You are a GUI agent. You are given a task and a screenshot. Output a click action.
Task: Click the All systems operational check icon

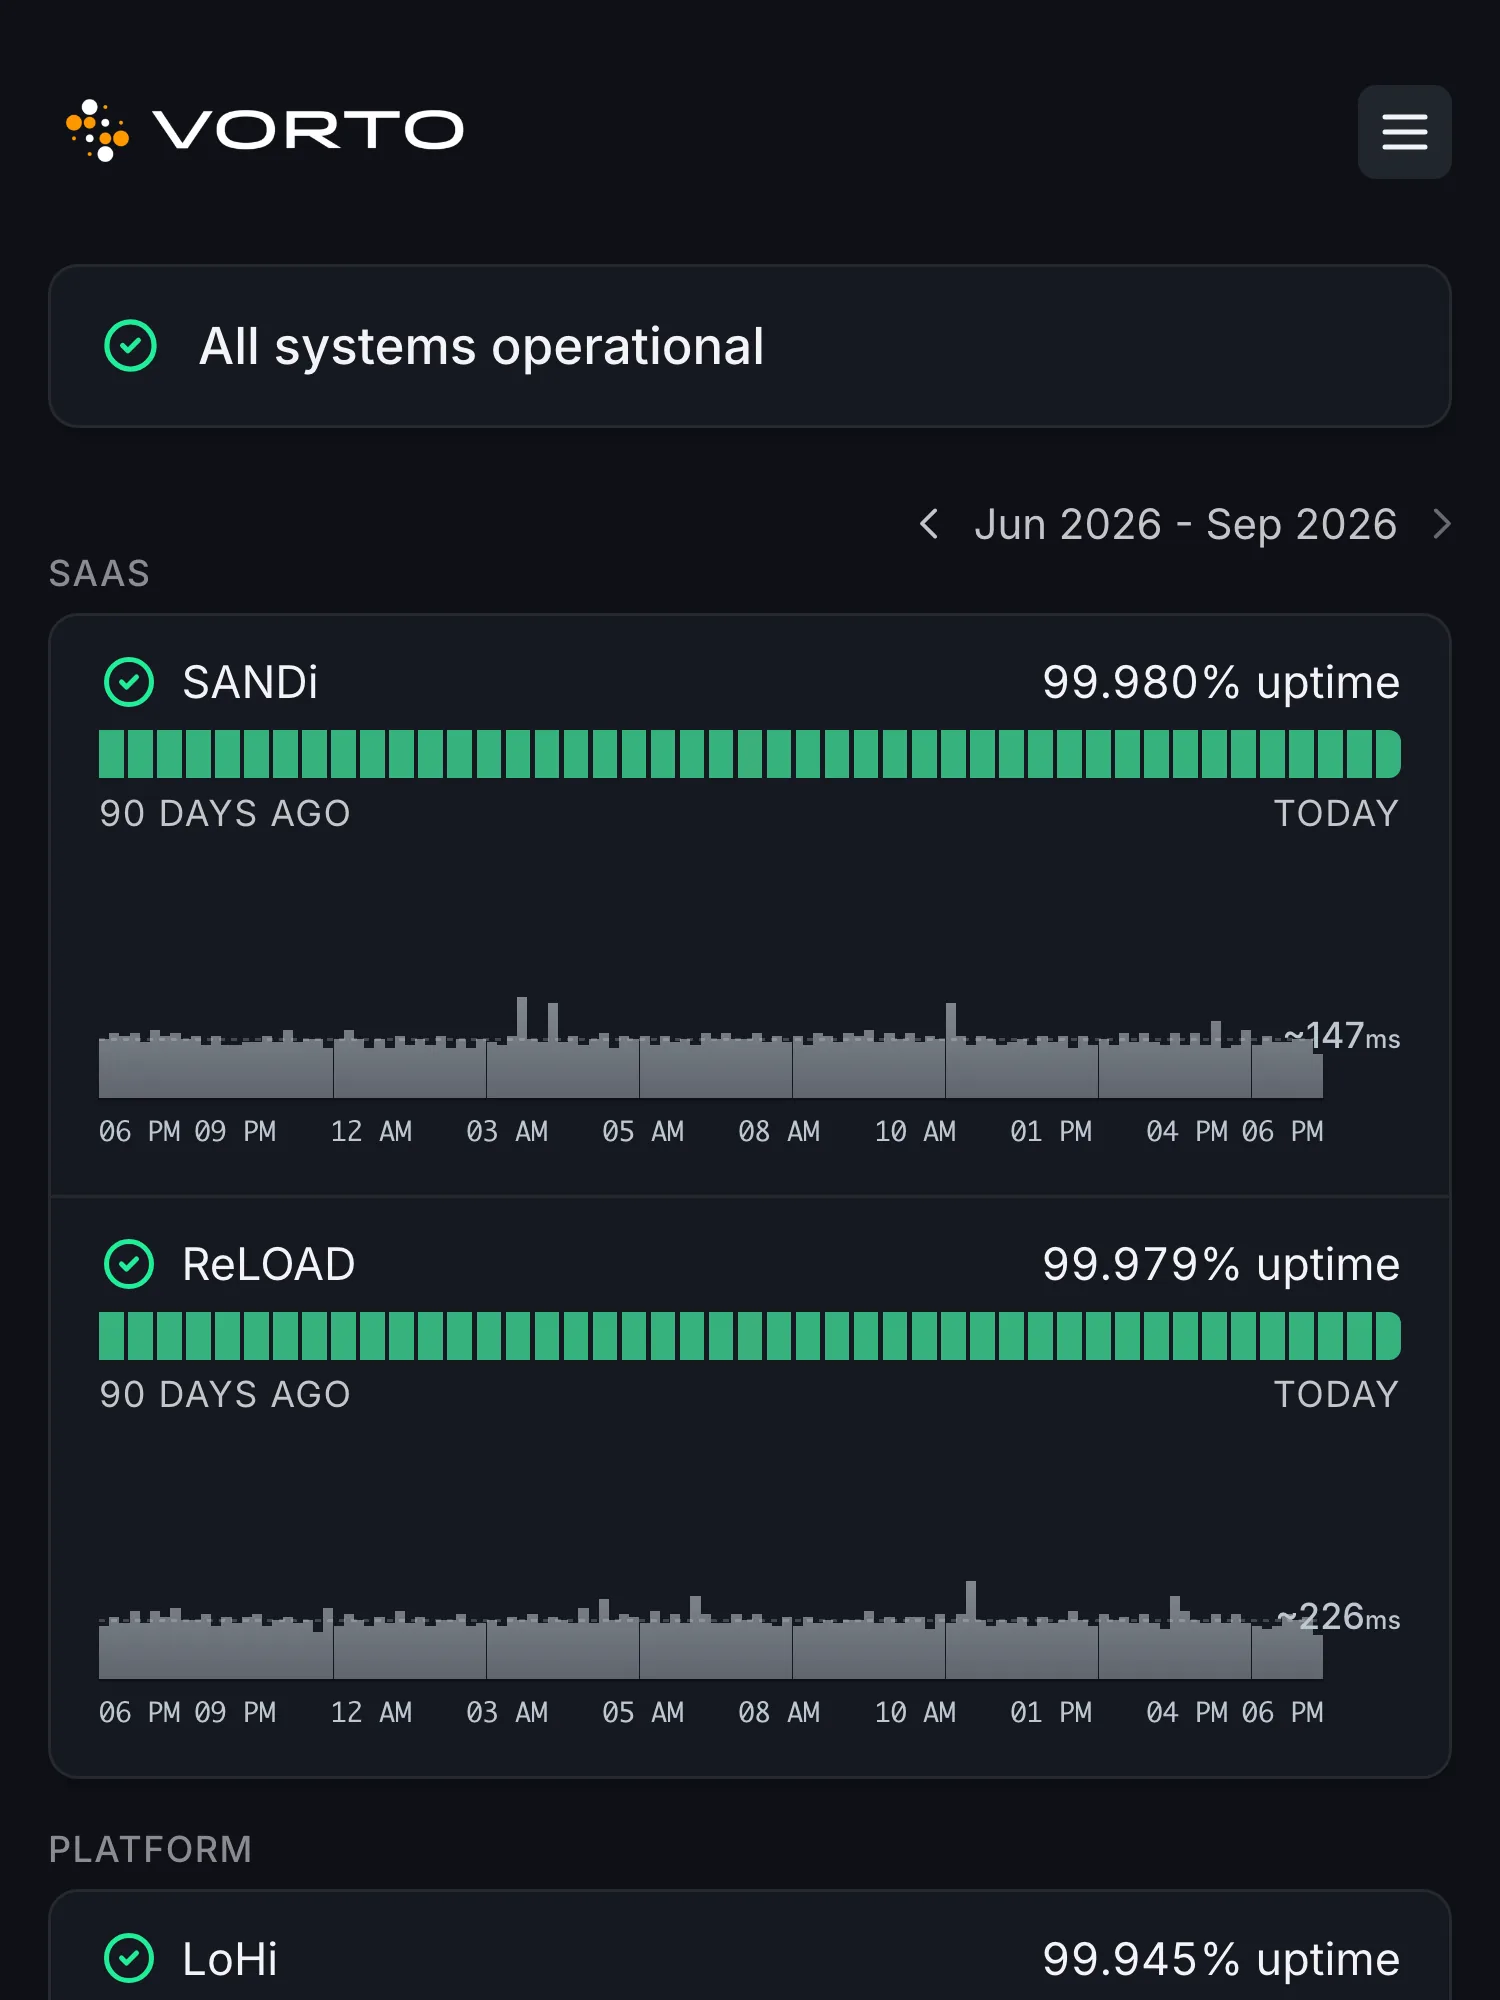pos(131,346)
